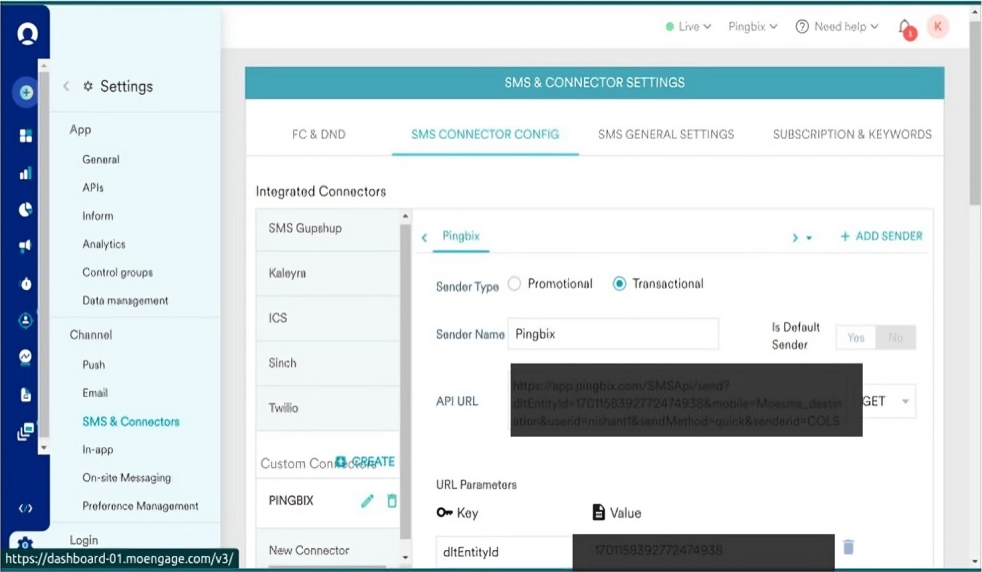Switch to the SMS GENERAL SETTINGS tab
The height and width of the screenshot is (572, 982).
tap(666, 134)
